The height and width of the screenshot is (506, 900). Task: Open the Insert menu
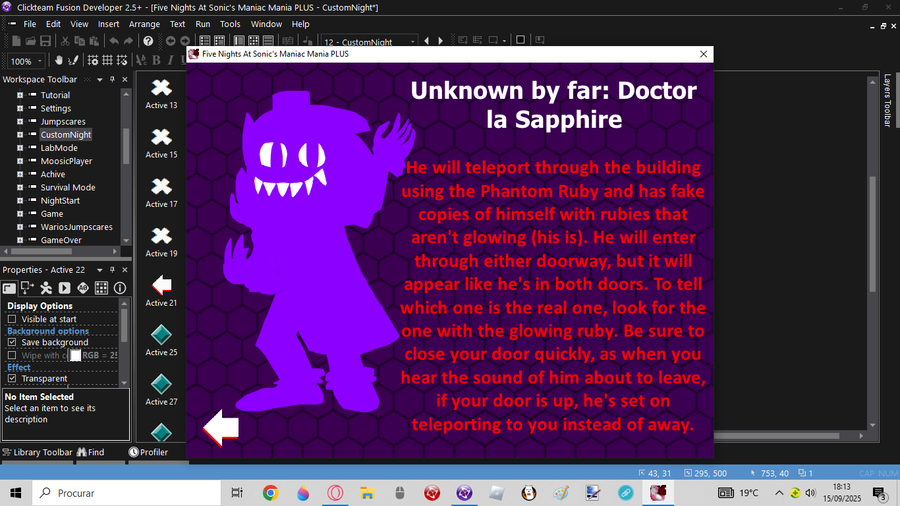tap(108, 24)
